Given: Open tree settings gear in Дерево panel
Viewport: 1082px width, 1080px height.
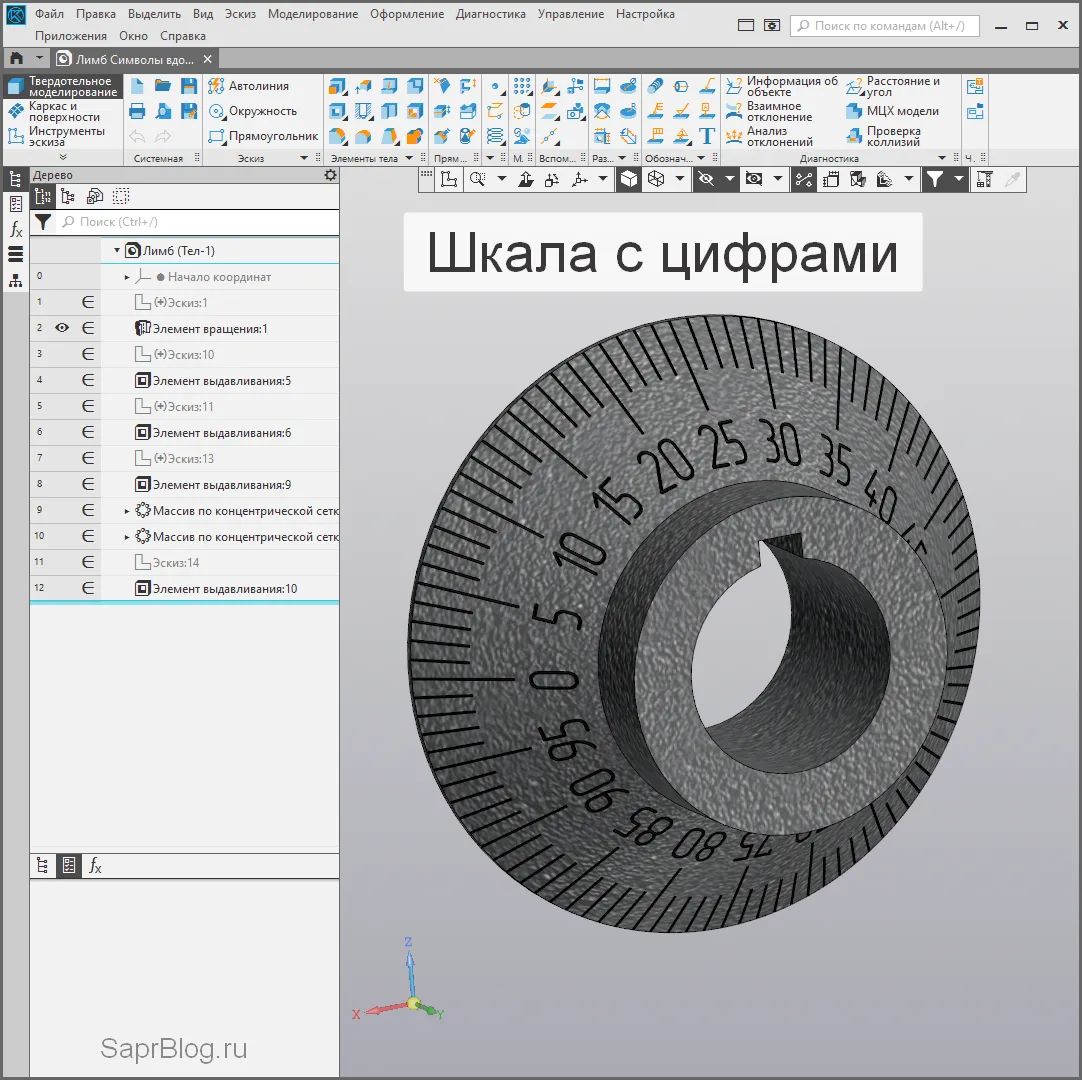Looking at the screenshot, I should [331, 175].
